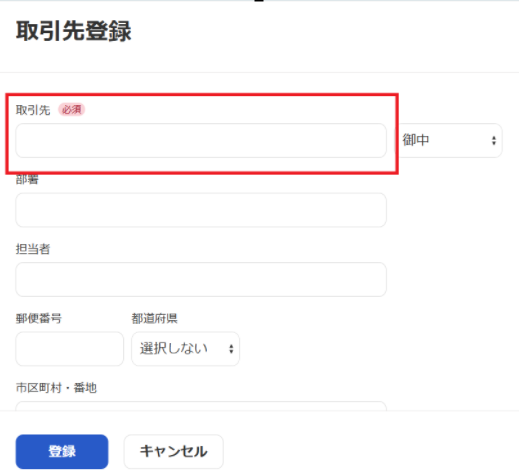The width and height of the screenshot is (519, 475).
Task: Click the 必須 required badge
Action: click(72, 110)
